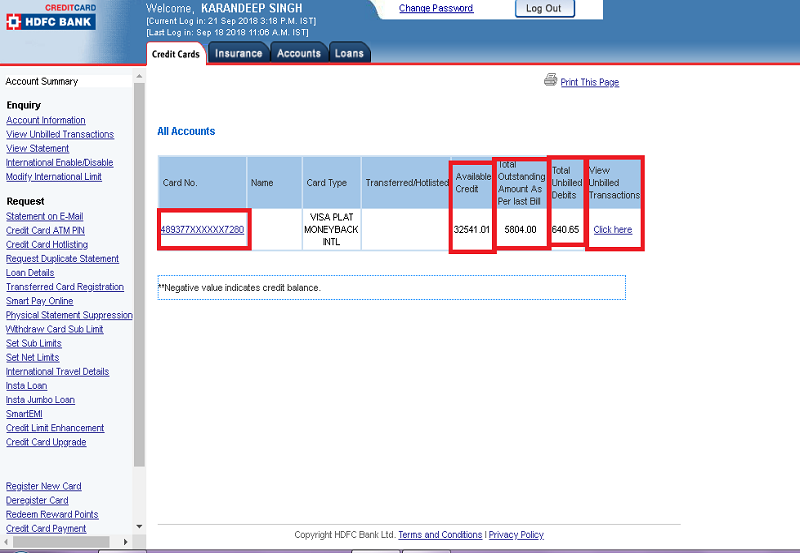Open Credit Card Hotlisting link
The image size is (800, 553).
tap(47, 244)
